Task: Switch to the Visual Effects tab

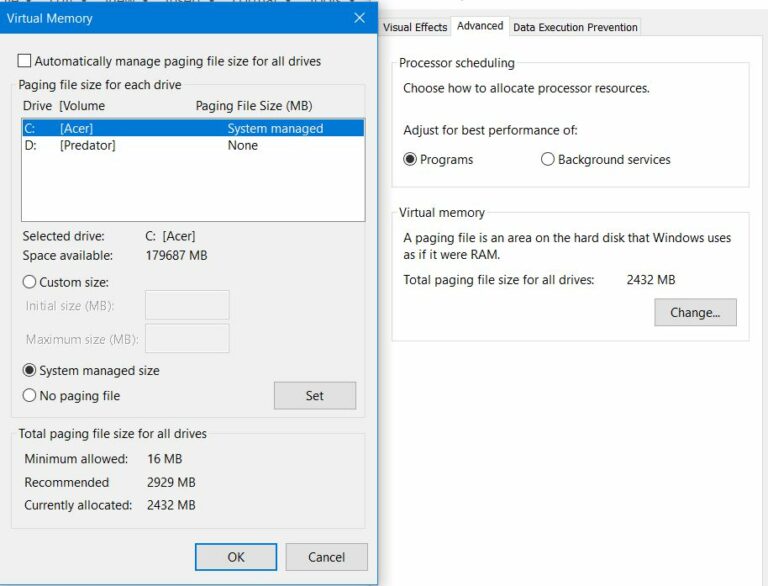Action: (415, 27)
